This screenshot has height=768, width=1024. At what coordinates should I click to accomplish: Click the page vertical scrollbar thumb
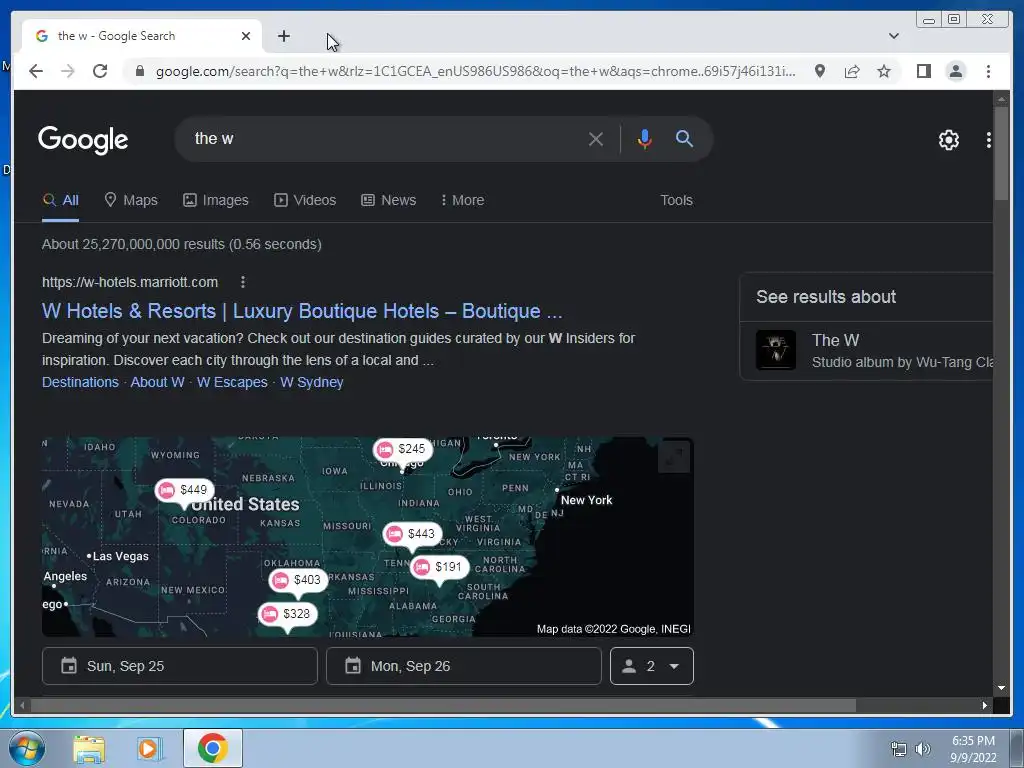tap(1000, 153)
